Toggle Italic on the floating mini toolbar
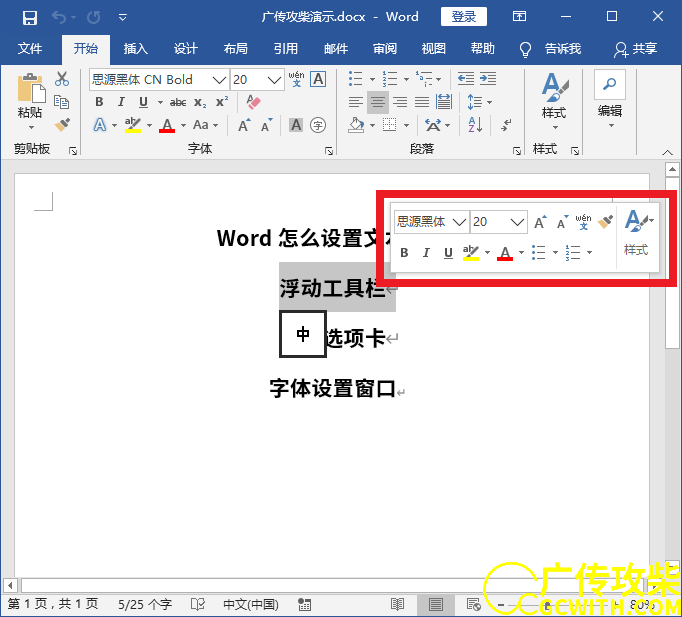 tap(426, 253)
